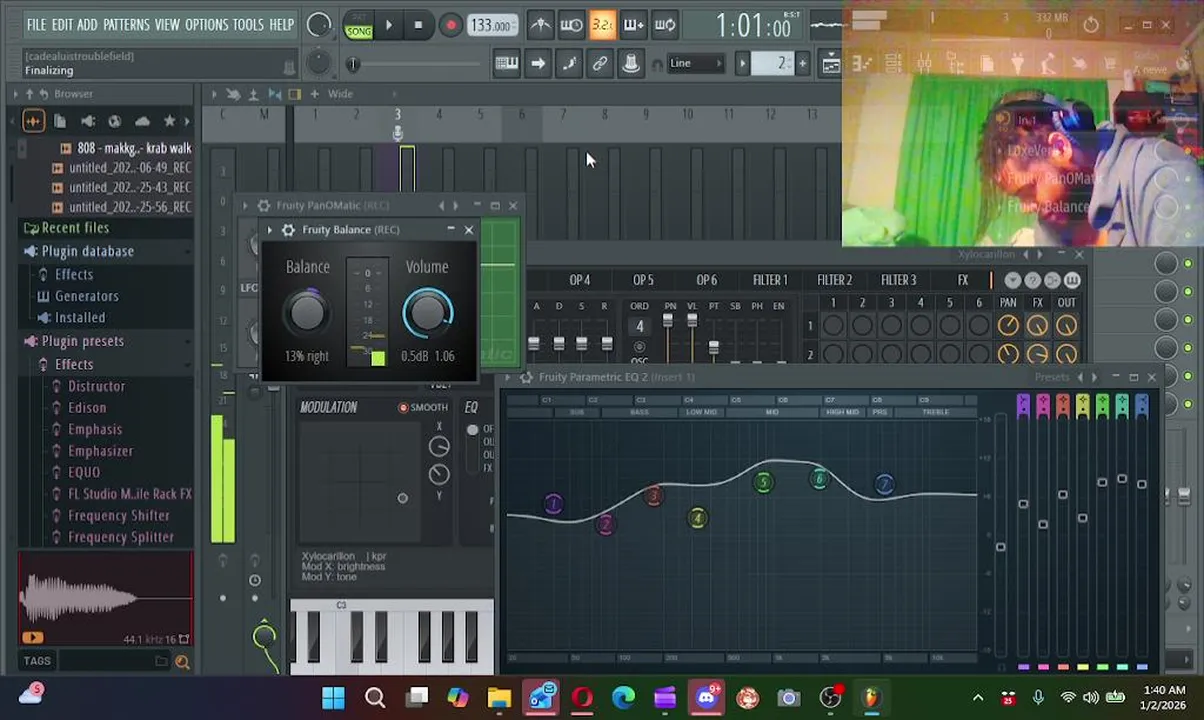Screen dimensions: 1204x720
Task: Select Distructor preset folder
Action: 96,387
